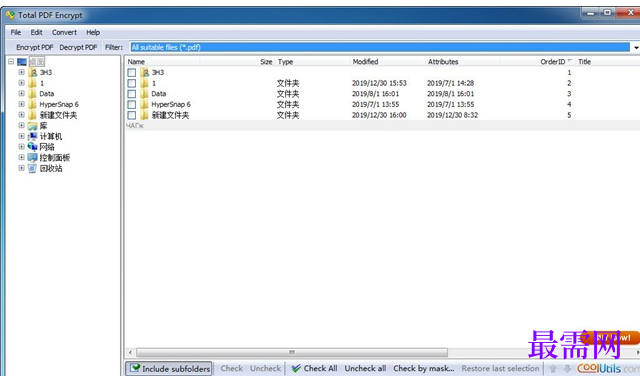Click Data folder icon in tree

33,94
